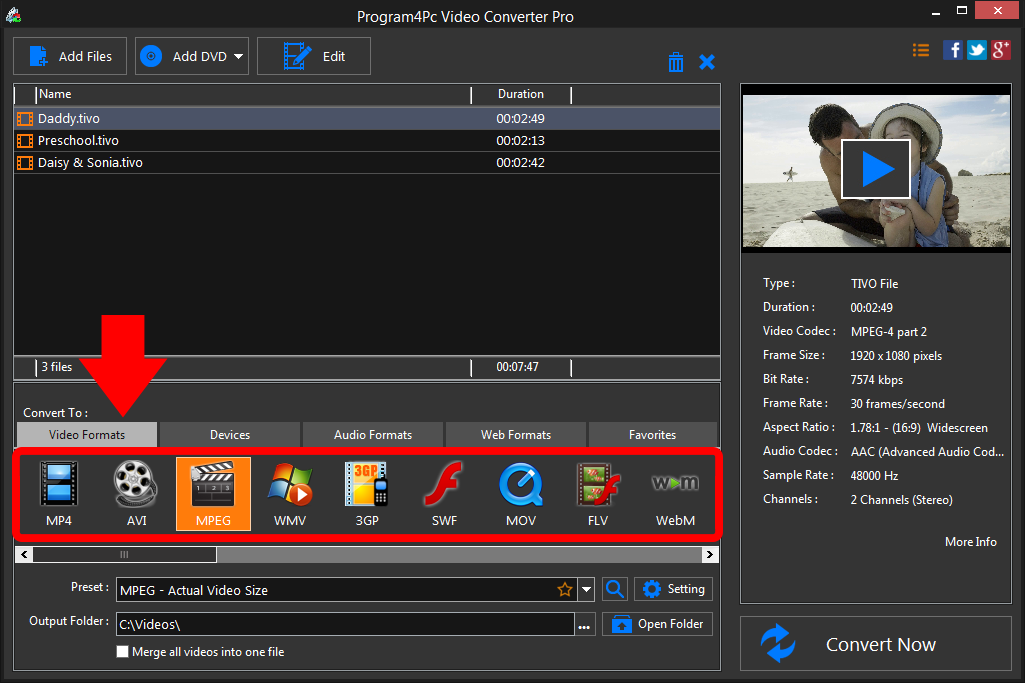Start conversion with Convert Now

coord(876,644)
